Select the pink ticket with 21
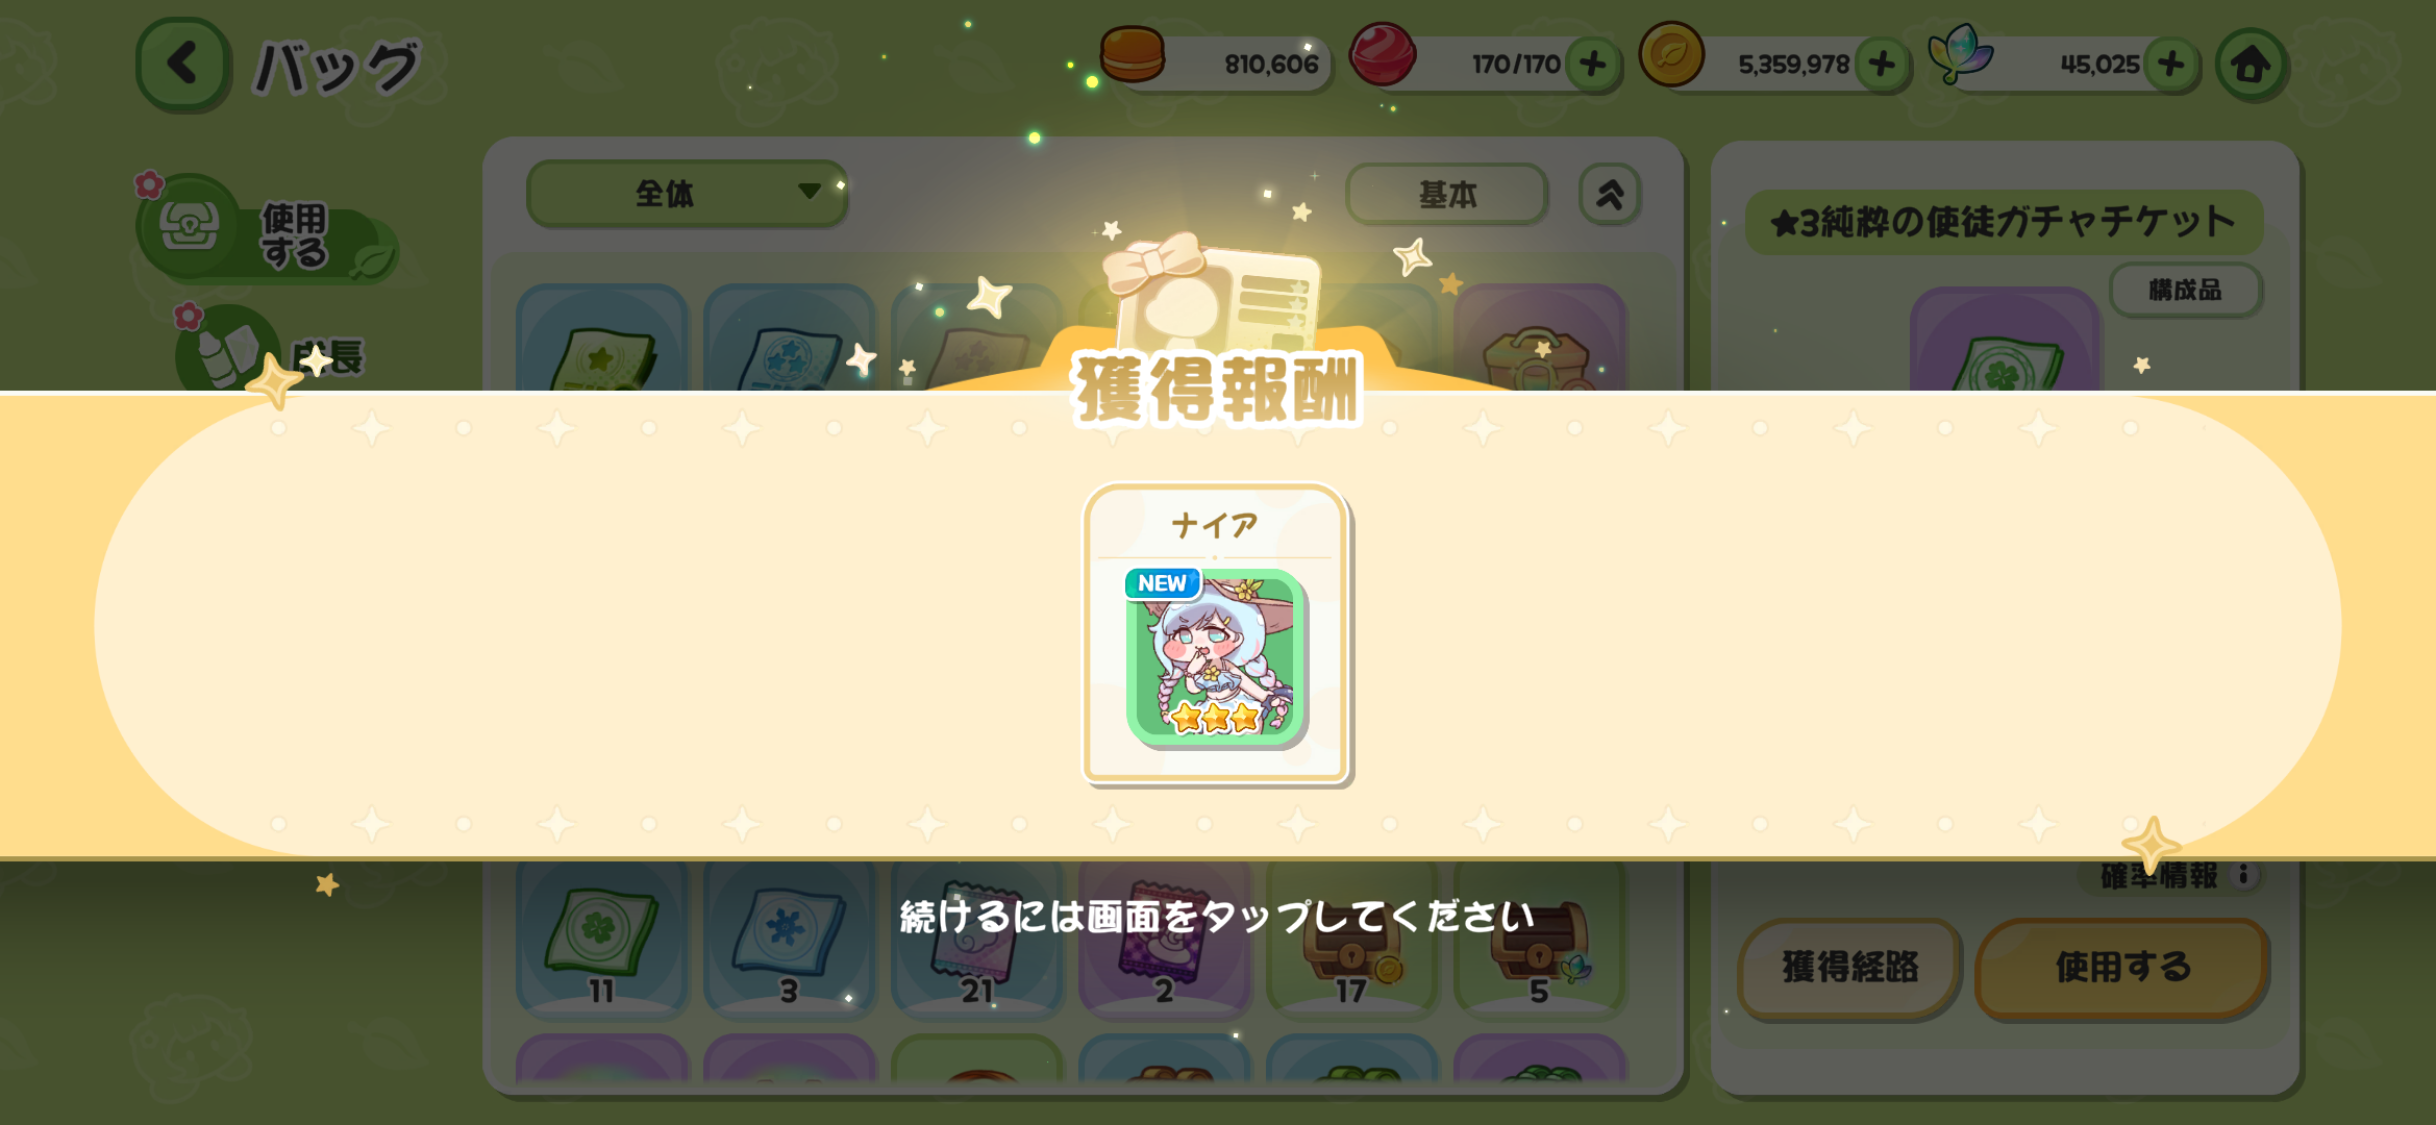This screenshot has width=2436, height=1125. pyautogui.click(x=977, y=938)
